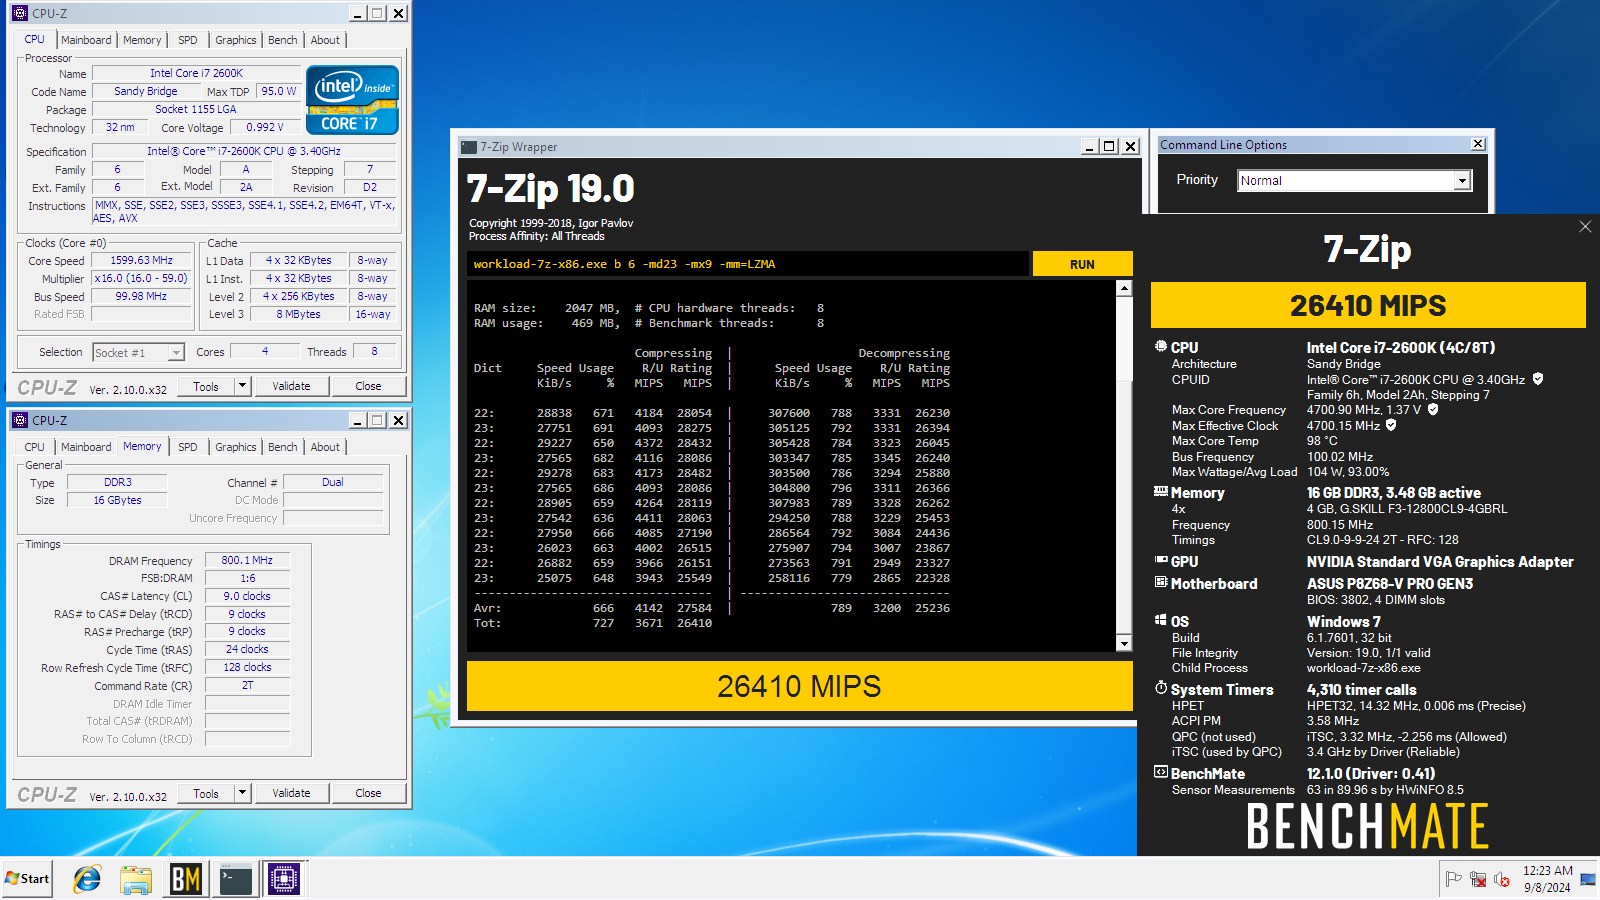Switch to Memory tab in upper CPU-Z window
Viewport: 1600px width, 900px height.
[x=142, y=40]
